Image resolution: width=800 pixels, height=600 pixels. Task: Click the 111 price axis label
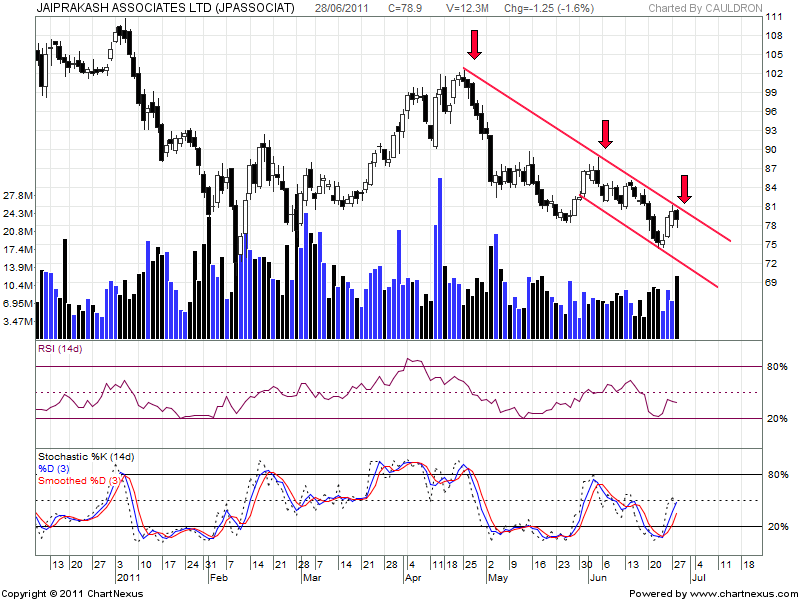coord(774,18)
